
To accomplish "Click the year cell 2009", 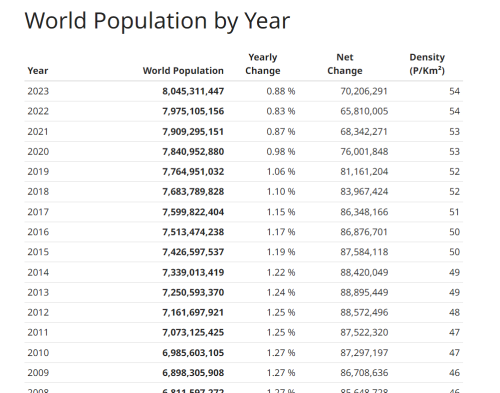I will pyautogui.click(x=38, y=373).
